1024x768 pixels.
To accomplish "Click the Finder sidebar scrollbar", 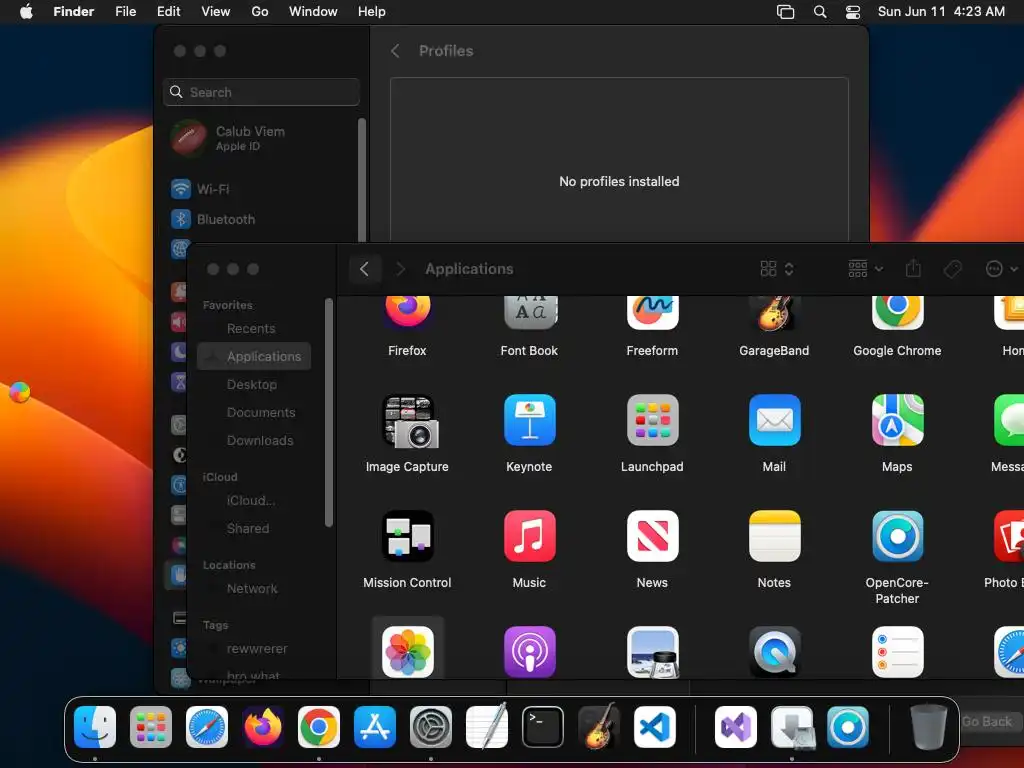I will tap(328, 413).
